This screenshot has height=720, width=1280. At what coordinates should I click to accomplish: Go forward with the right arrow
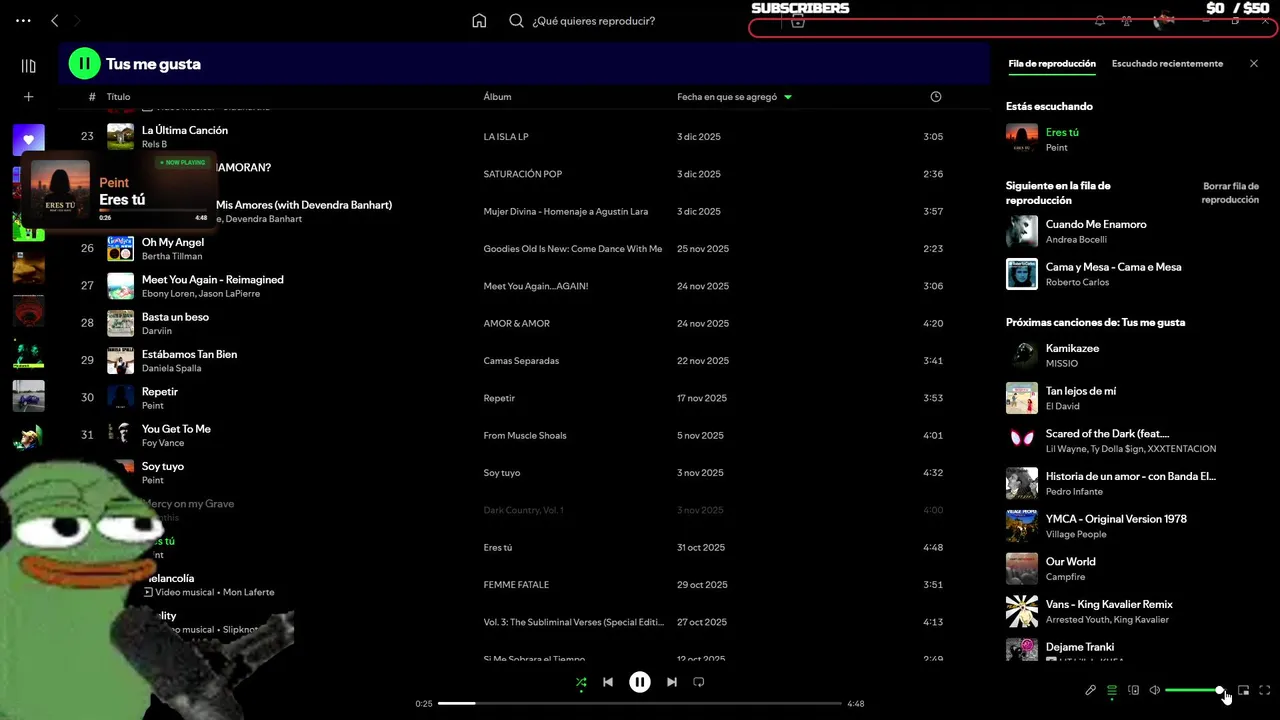point(77,20)
